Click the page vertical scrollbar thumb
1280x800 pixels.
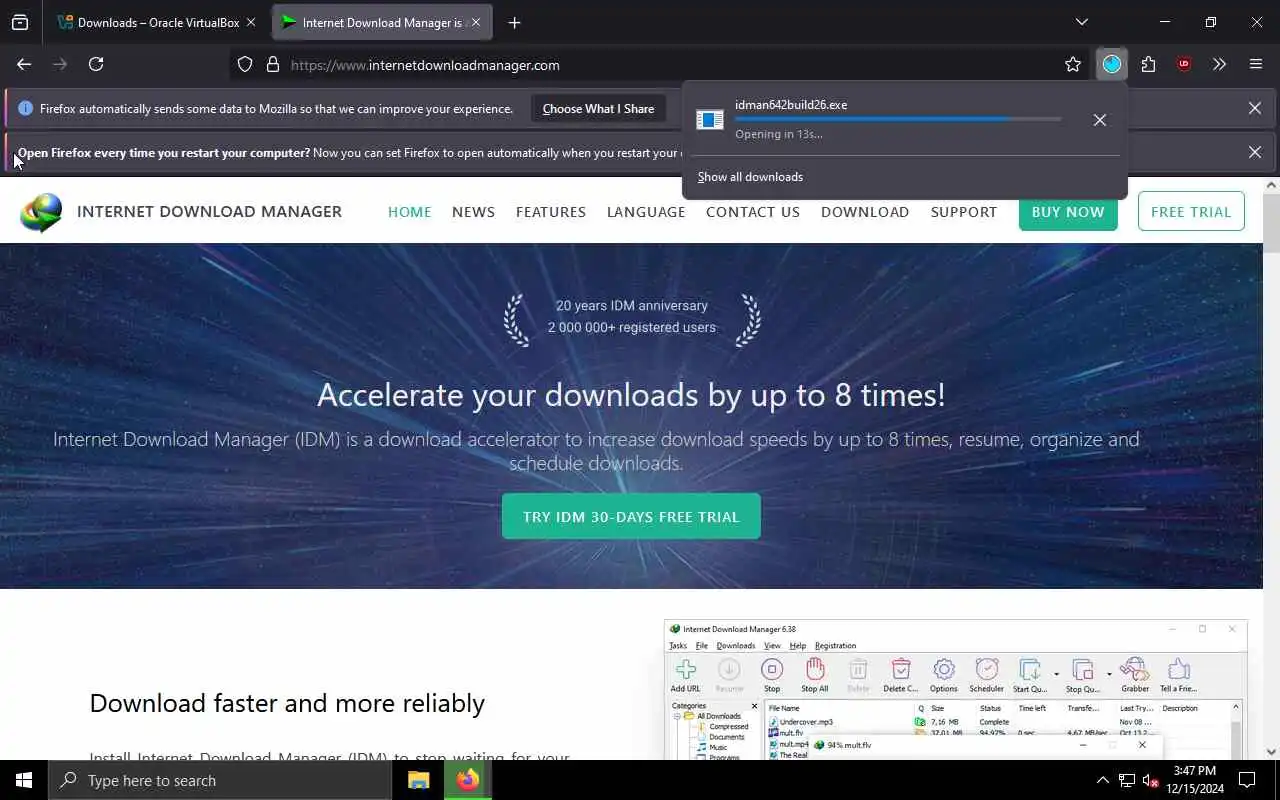click(x=1271, y=222)
